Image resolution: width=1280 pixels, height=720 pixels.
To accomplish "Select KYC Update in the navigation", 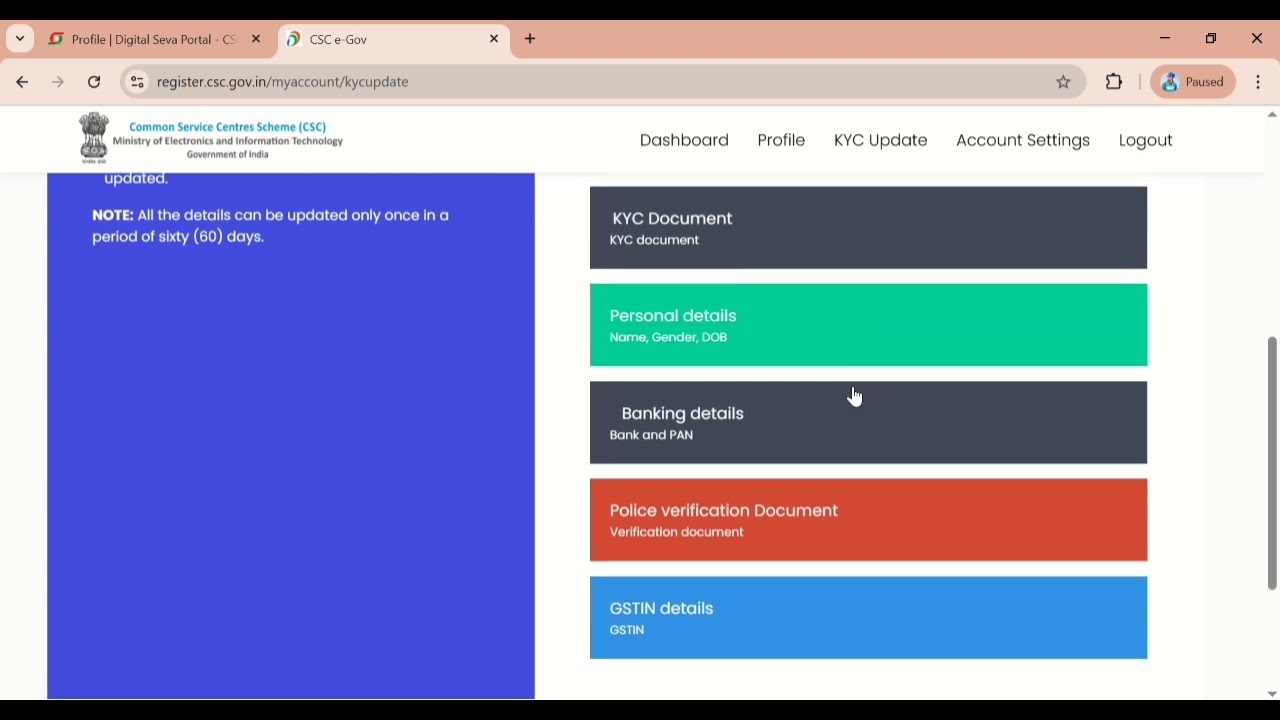I will point(881,141).
